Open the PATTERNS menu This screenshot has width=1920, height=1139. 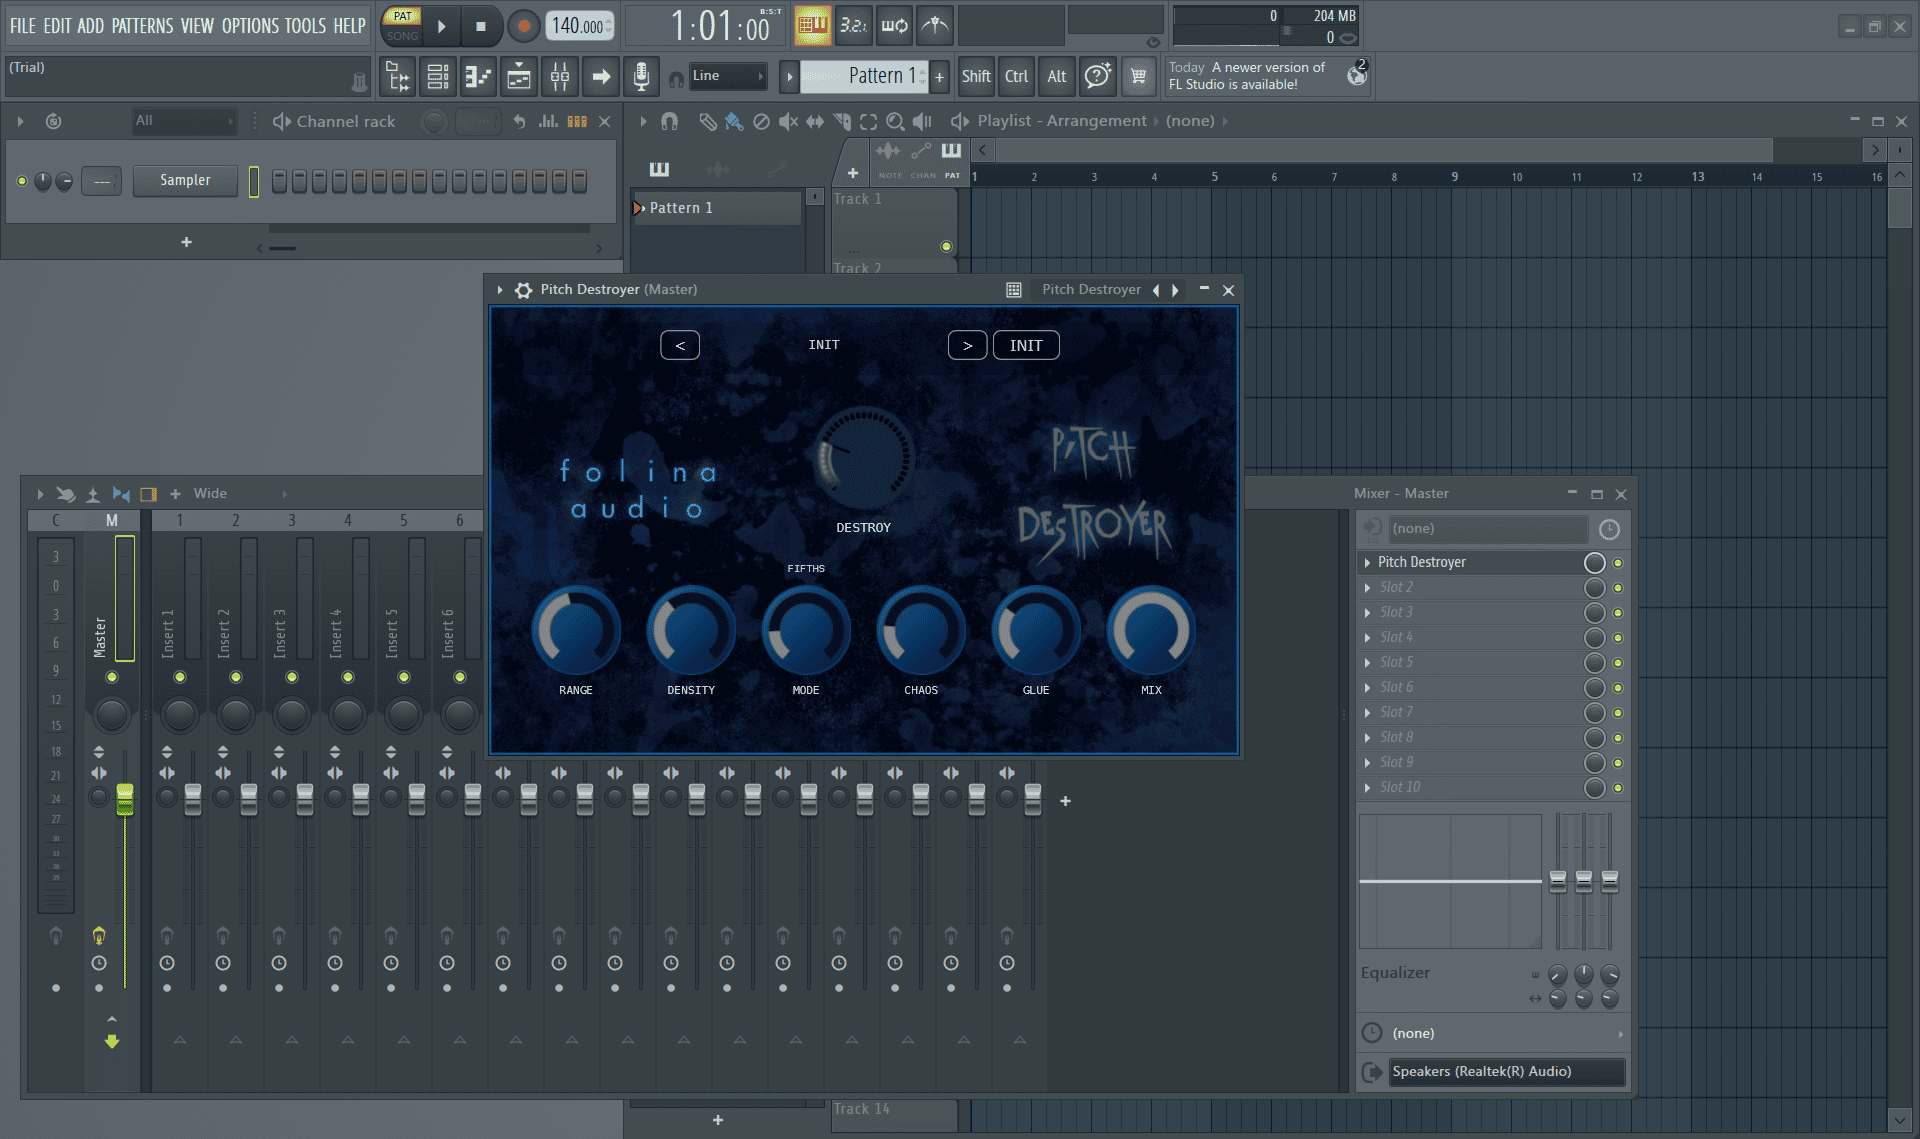point(142,26)
